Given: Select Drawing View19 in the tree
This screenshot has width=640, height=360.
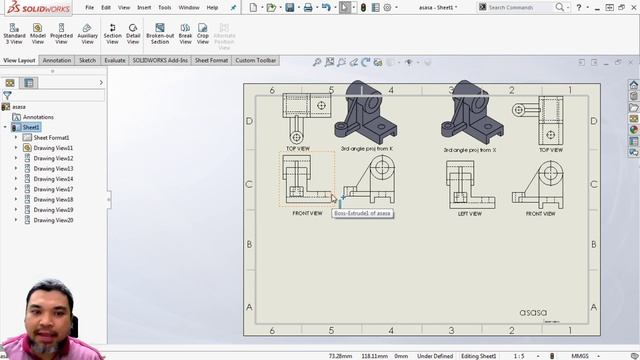Looking at the screenshot, I should click(53, 210).
